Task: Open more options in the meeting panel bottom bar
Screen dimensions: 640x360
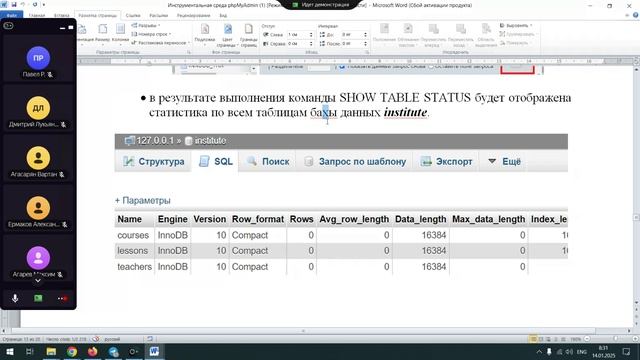Action: pos(62,298)
